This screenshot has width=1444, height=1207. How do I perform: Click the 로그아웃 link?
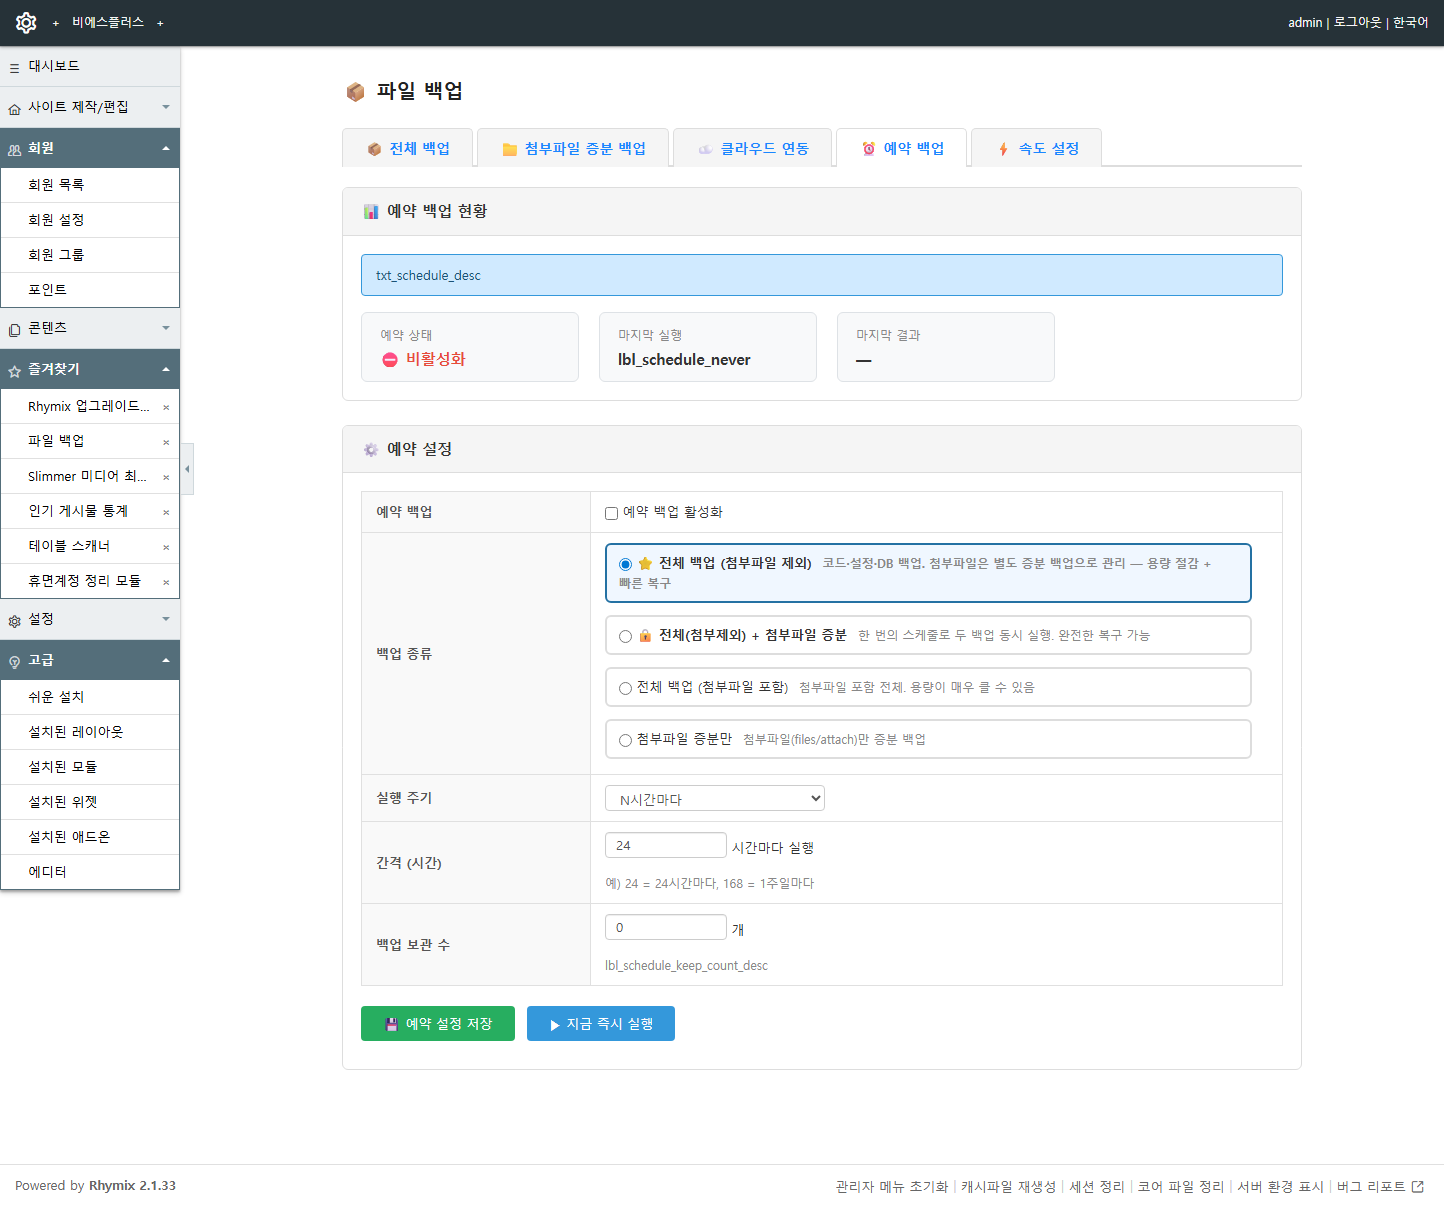1357,22
